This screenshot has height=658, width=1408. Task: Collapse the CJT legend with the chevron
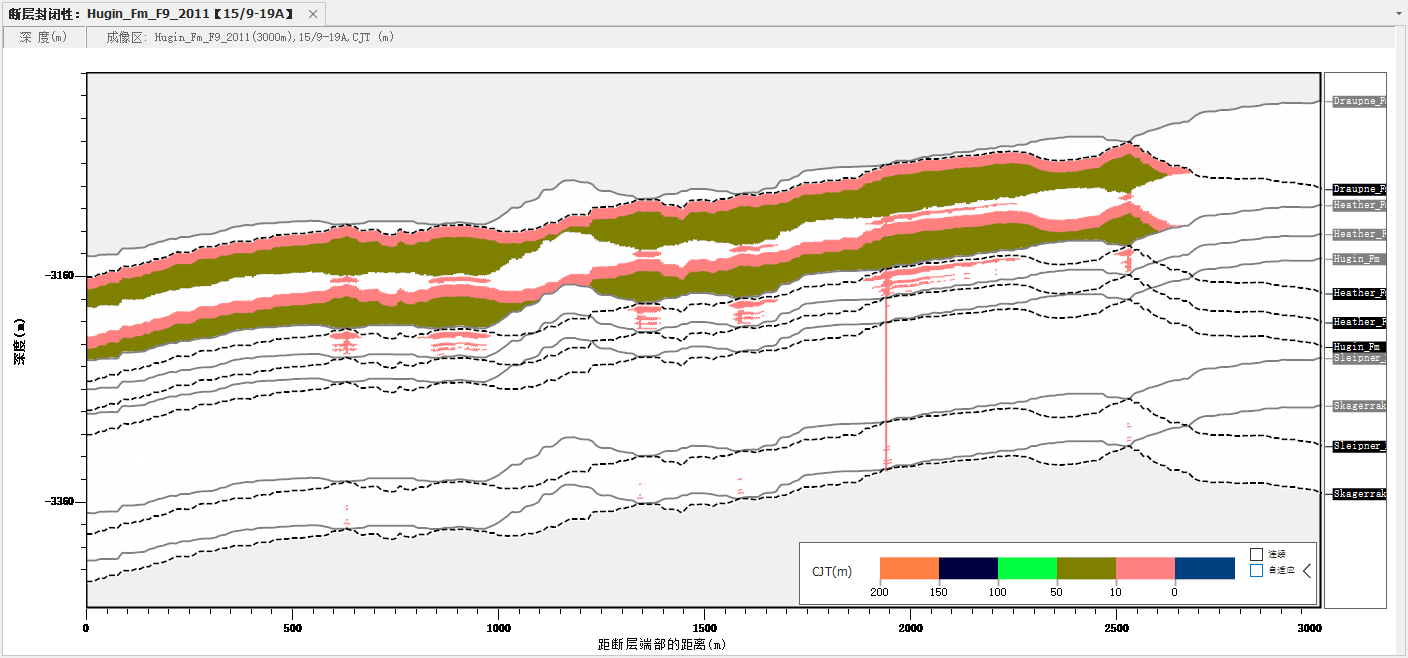point(1306,571)
